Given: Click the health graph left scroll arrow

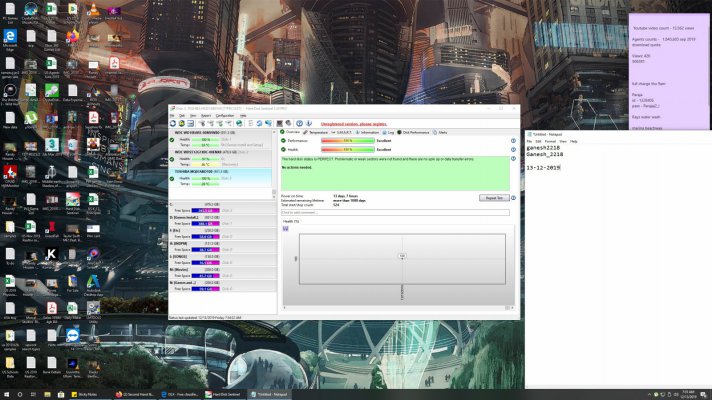Looking at the screenshot, I should point(285,308).
